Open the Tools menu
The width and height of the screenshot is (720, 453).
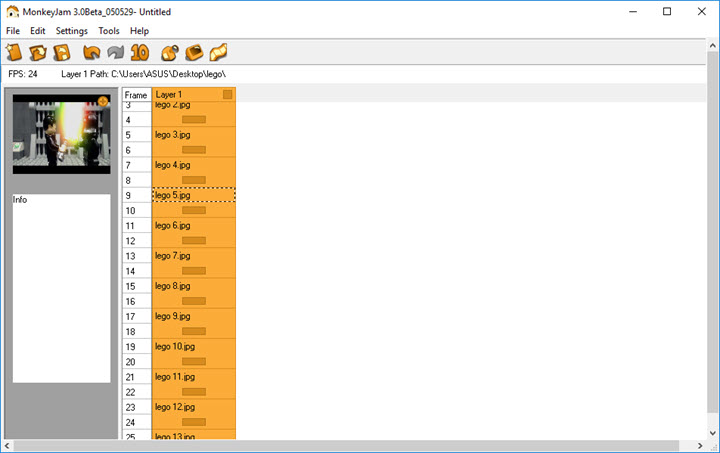pyautogui.click(x=109, y=31)
